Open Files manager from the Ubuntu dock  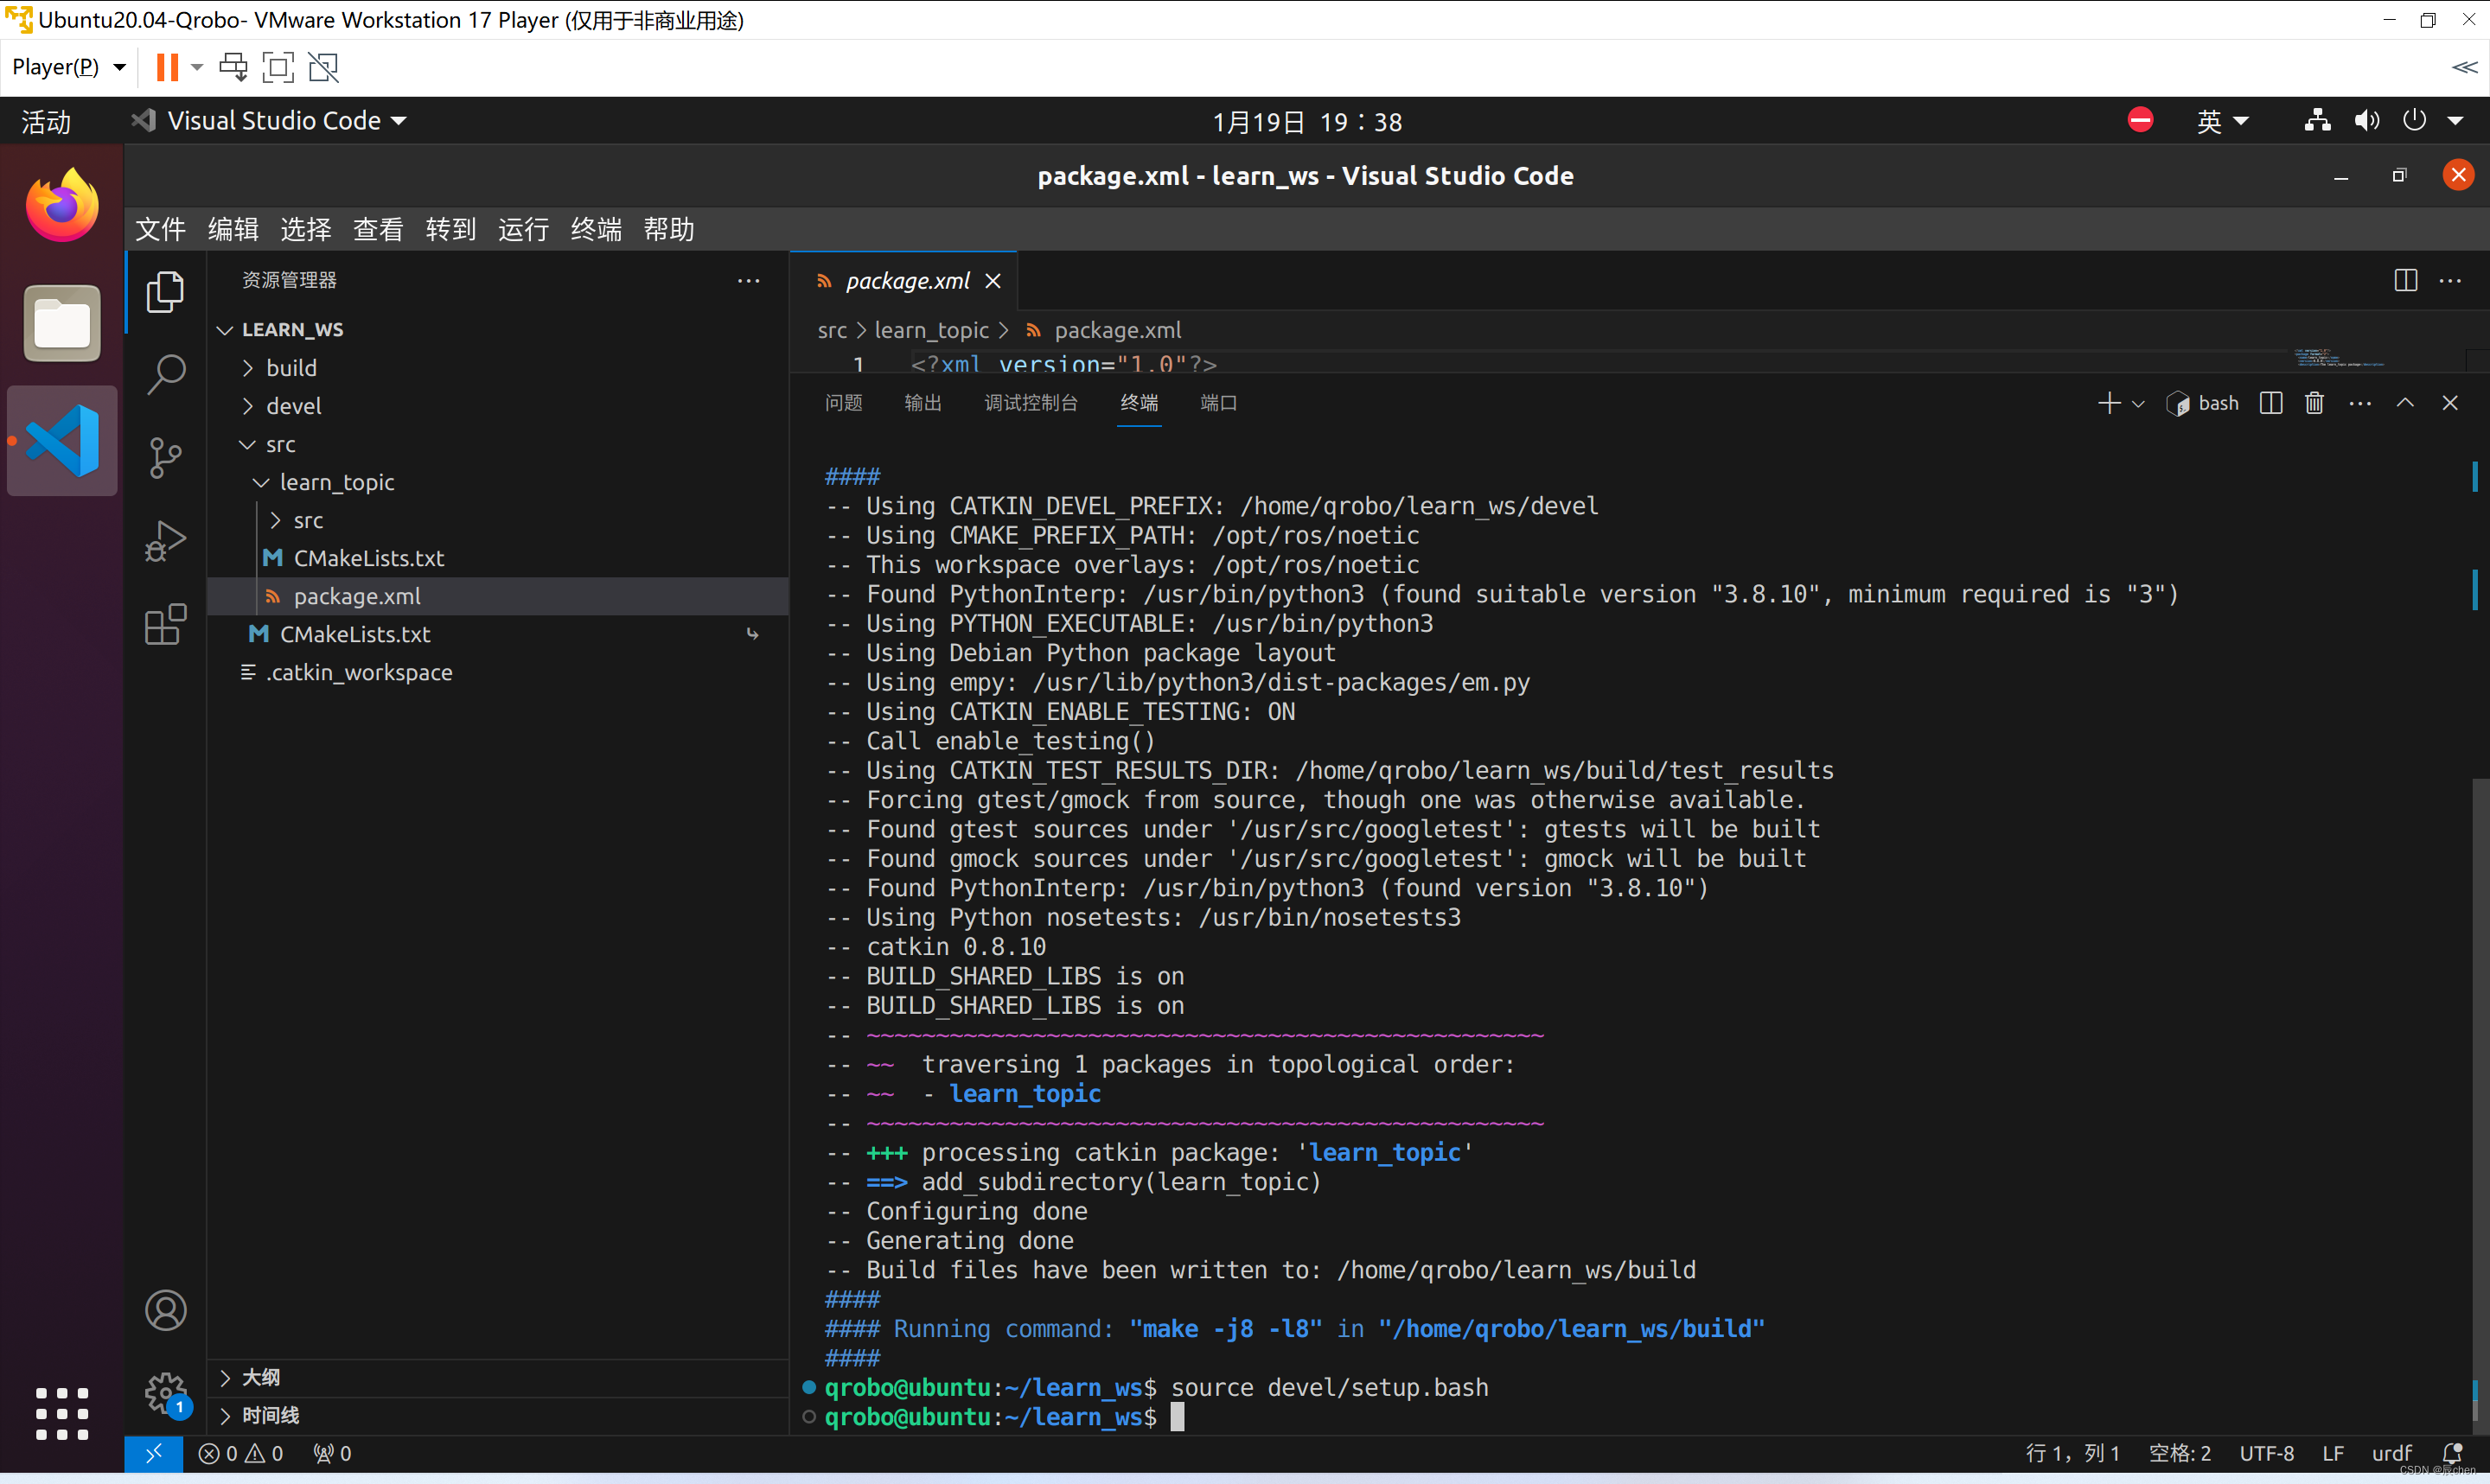pyautogui.click(x=62, y=322)
